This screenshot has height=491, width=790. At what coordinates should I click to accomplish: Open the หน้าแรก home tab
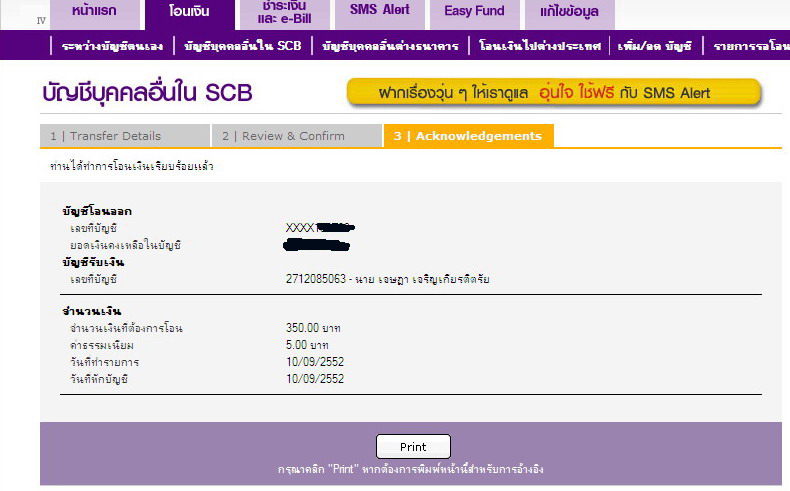[x=95, y=14]
